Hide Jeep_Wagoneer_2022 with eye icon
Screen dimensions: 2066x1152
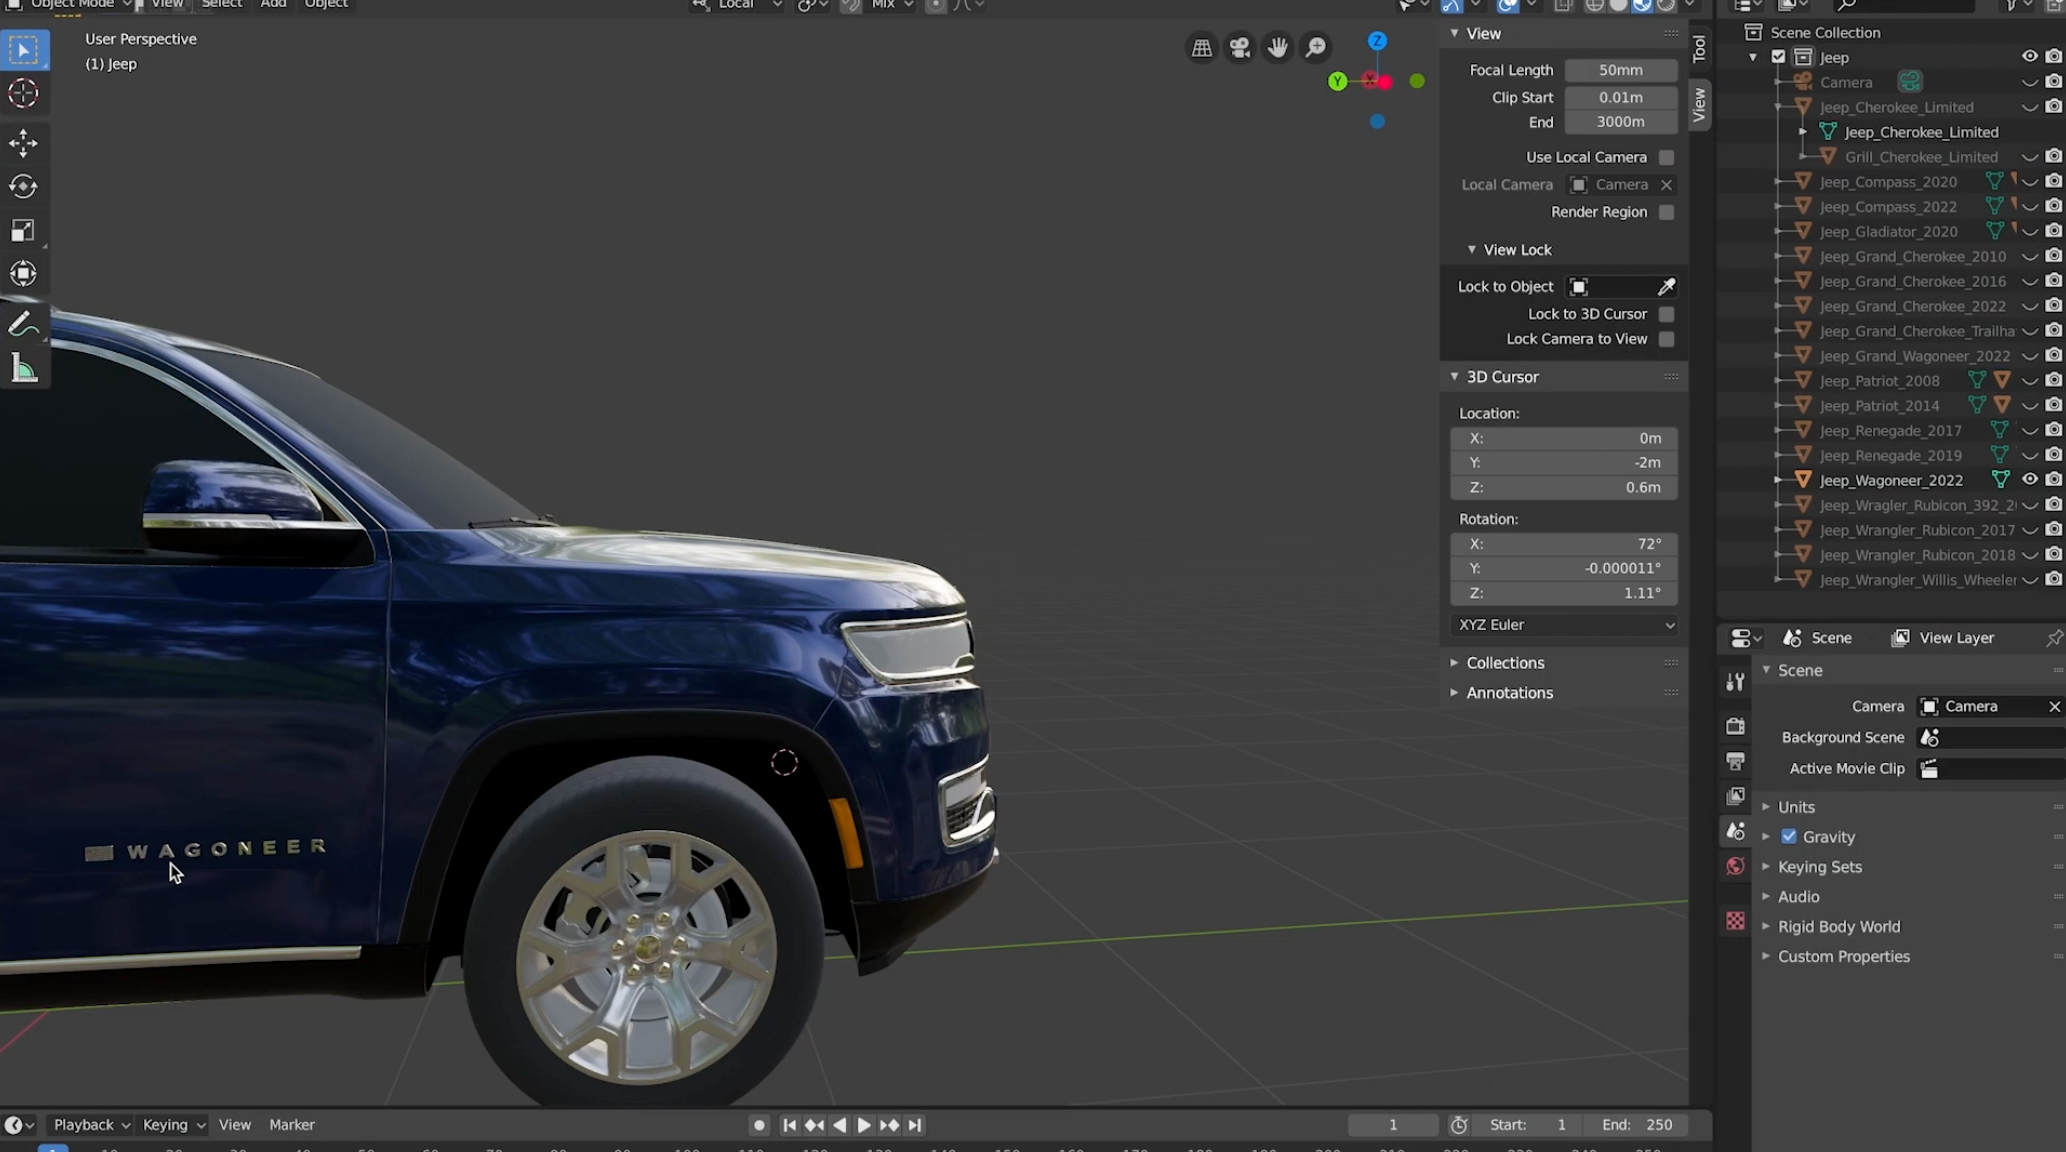click(2029, 480)
